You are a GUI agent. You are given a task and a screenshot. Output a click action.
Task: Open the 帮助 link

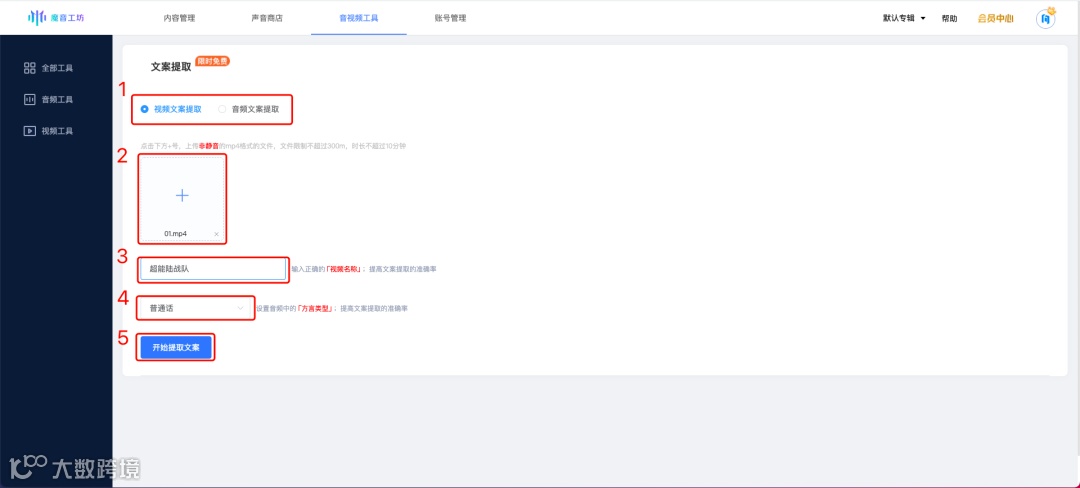tap(949, 19)
